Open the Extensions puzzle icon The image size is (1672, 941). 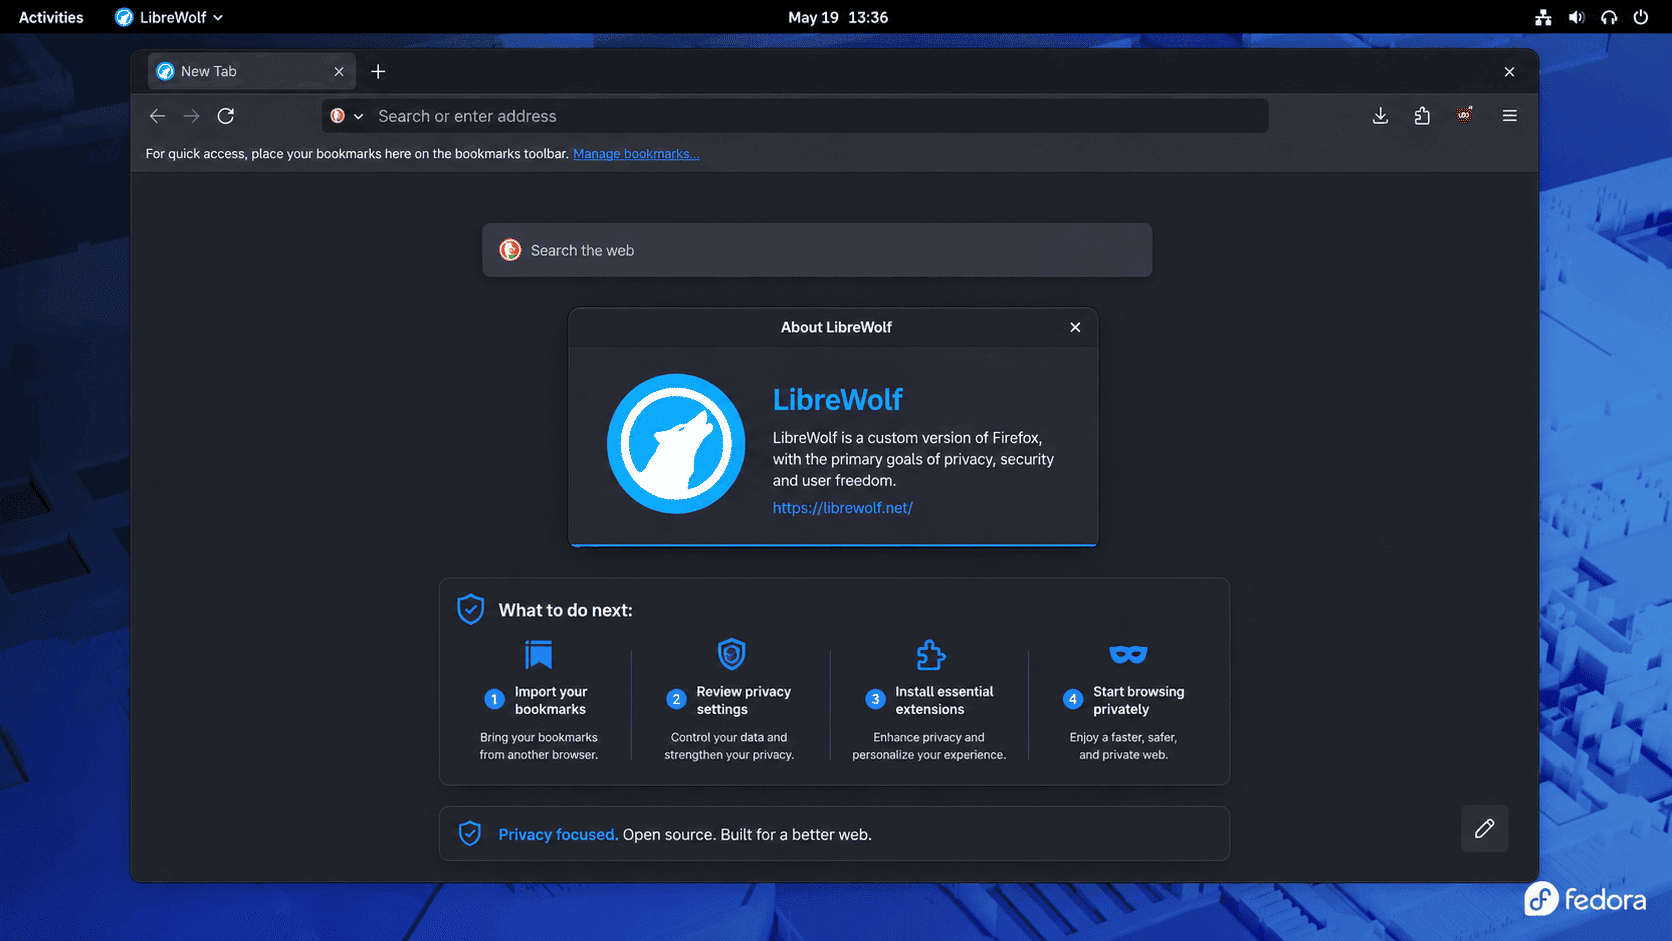point(1422,116)
